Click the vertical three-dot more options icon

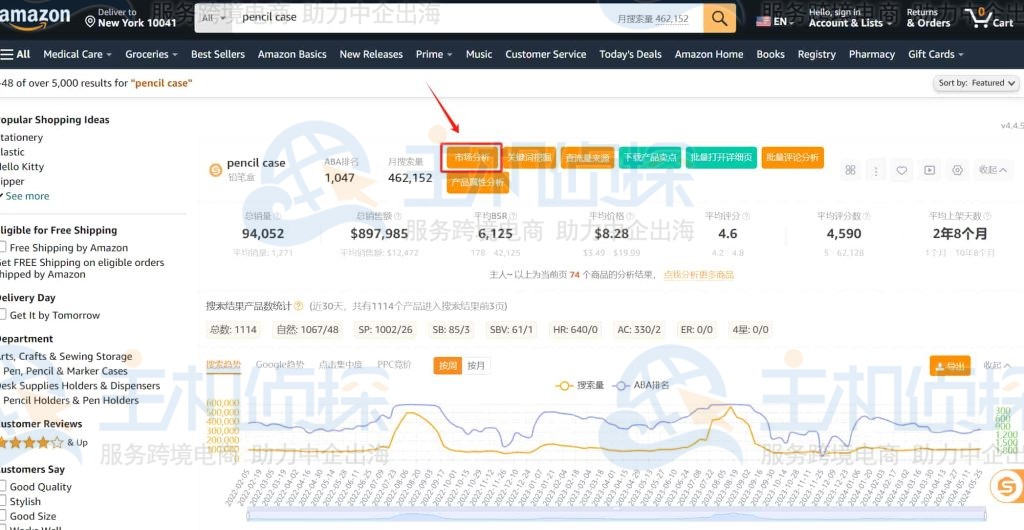[876, 170]
